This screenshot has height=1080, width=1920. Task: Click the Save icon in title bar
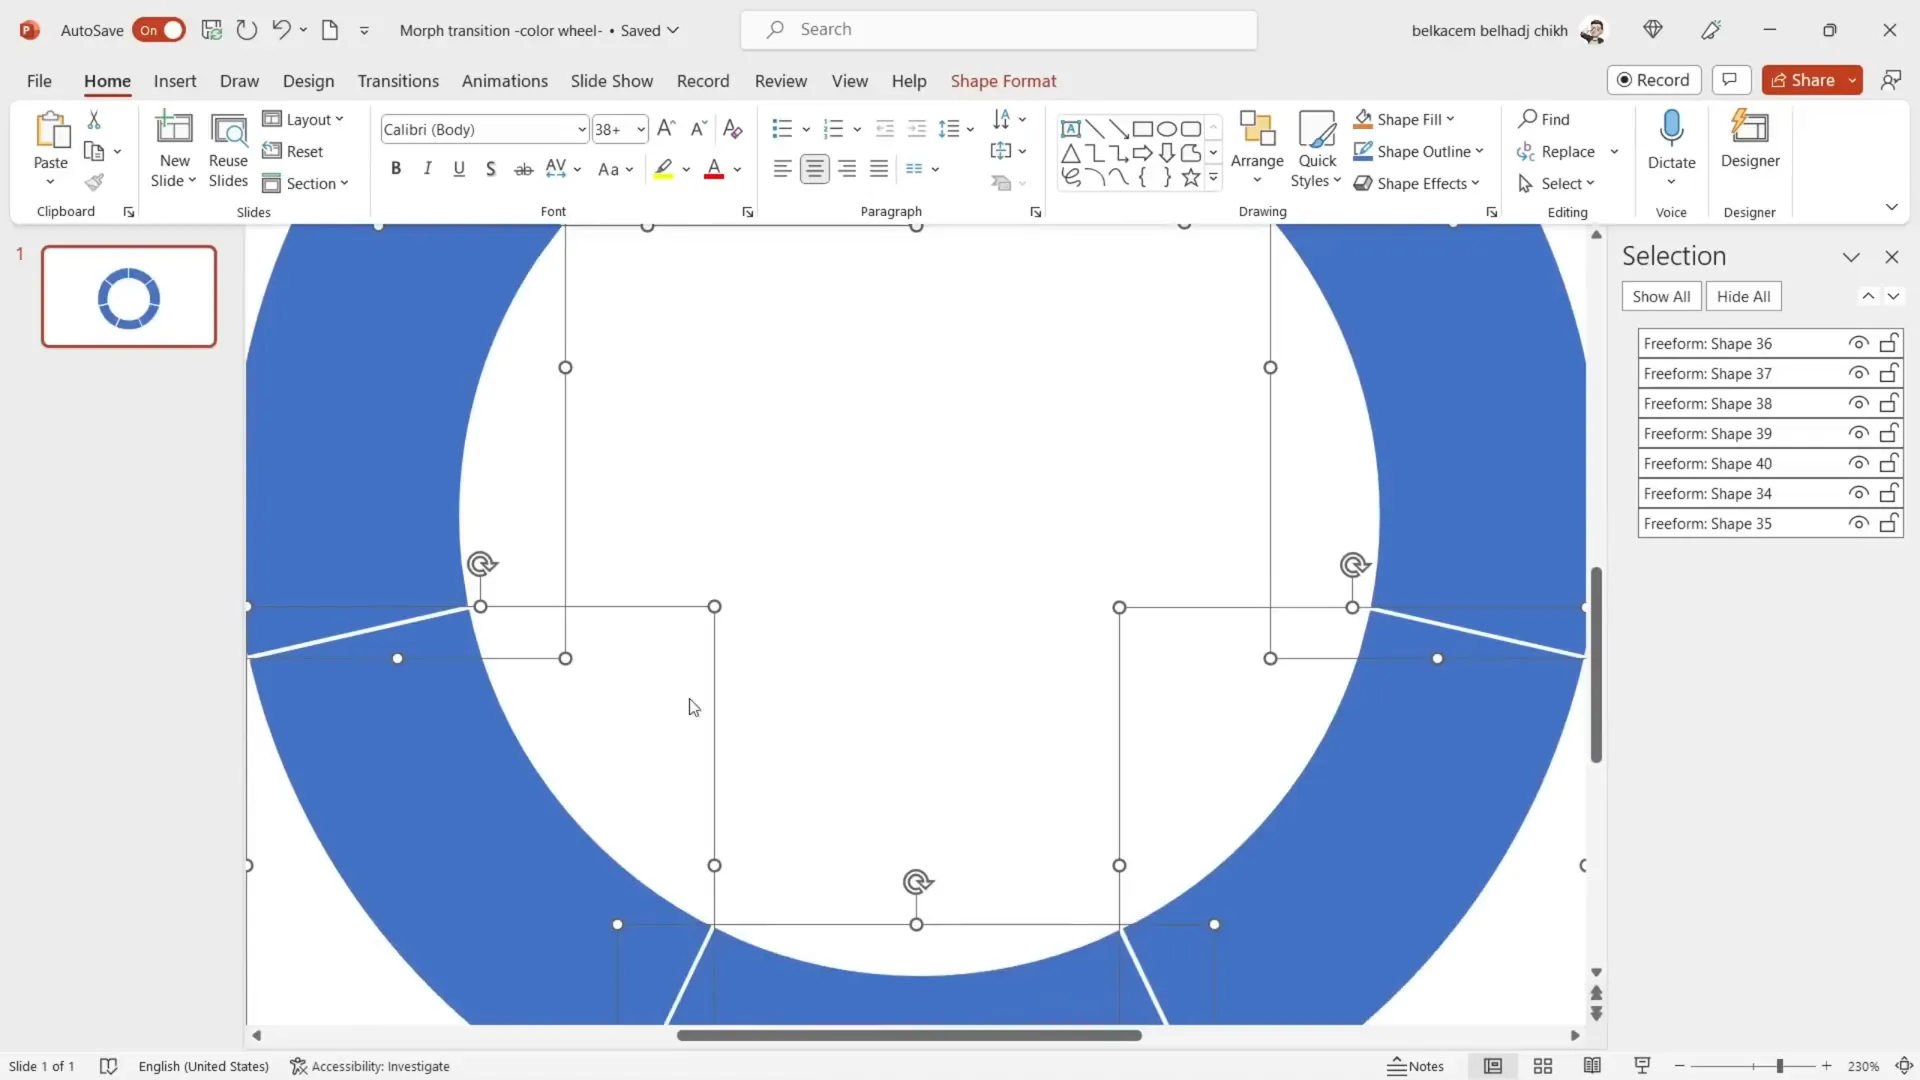coord(211,30)
